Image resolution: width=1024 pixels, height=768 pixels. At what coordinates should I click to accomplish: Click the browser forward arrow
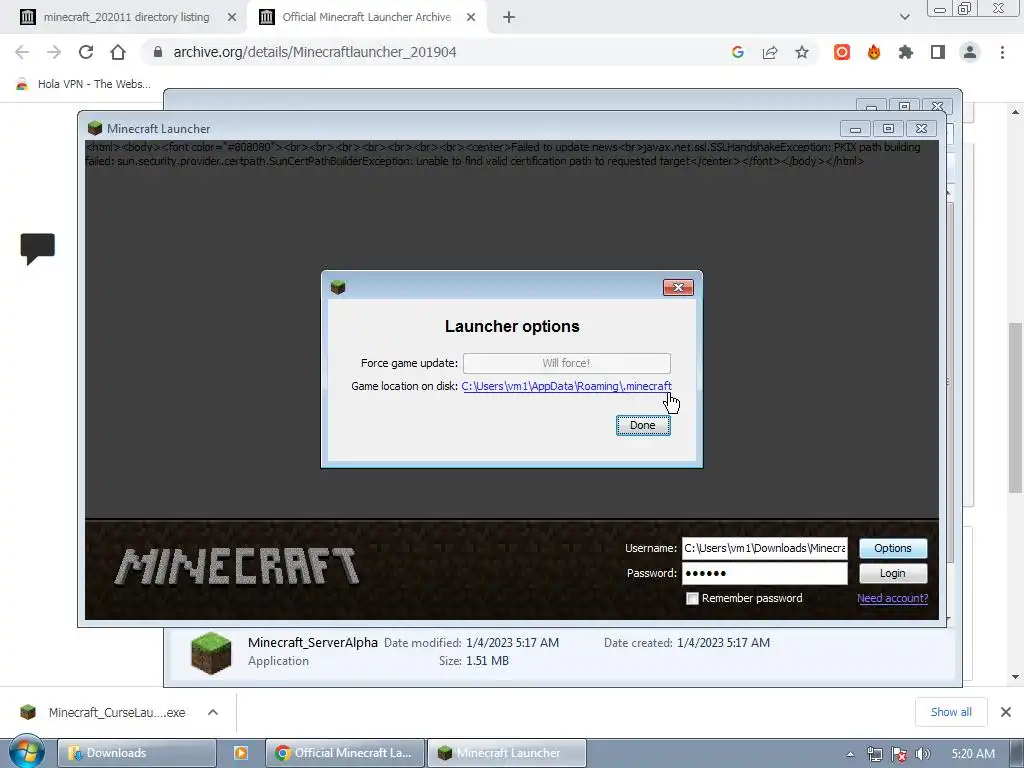coord(54,52)
